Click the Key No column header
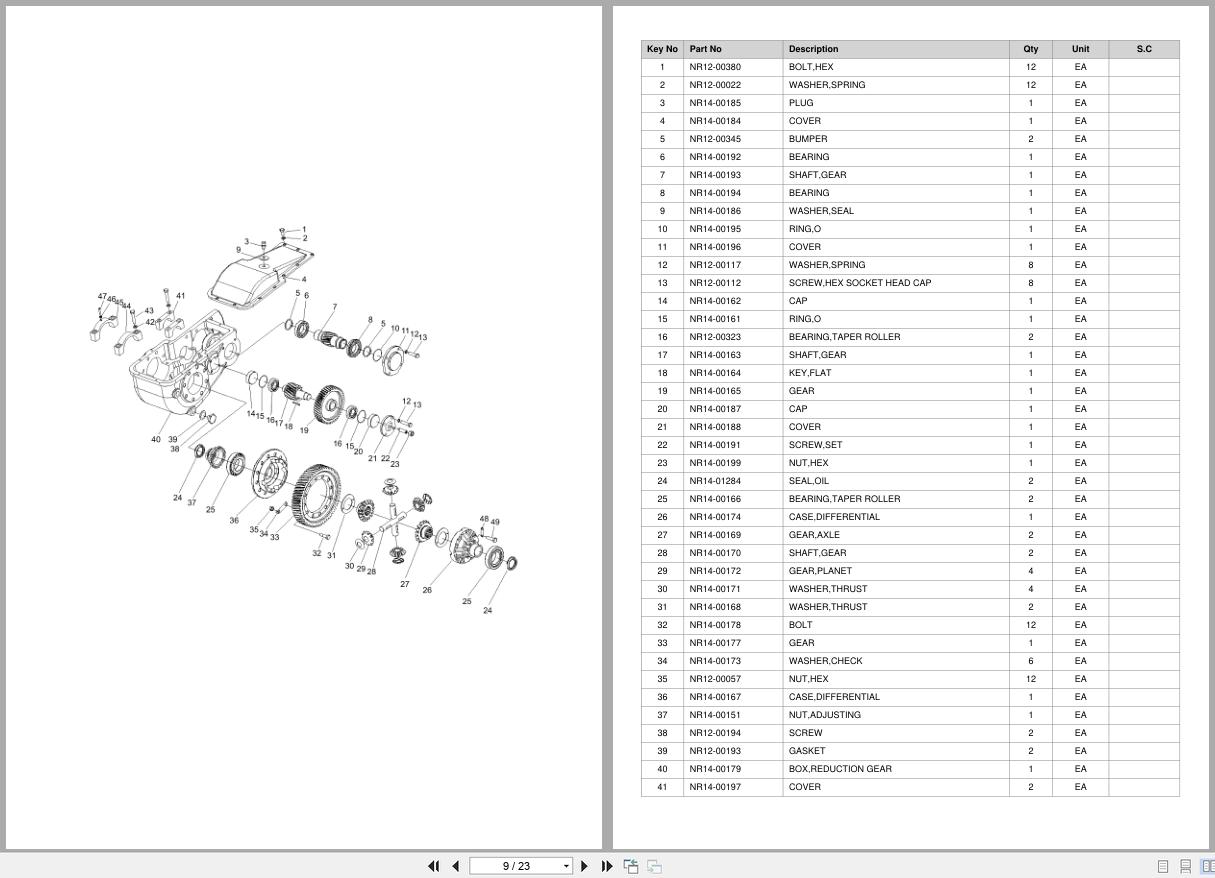Image resolution: width=1215 pixels, height=878 pixels. [662, 49]
